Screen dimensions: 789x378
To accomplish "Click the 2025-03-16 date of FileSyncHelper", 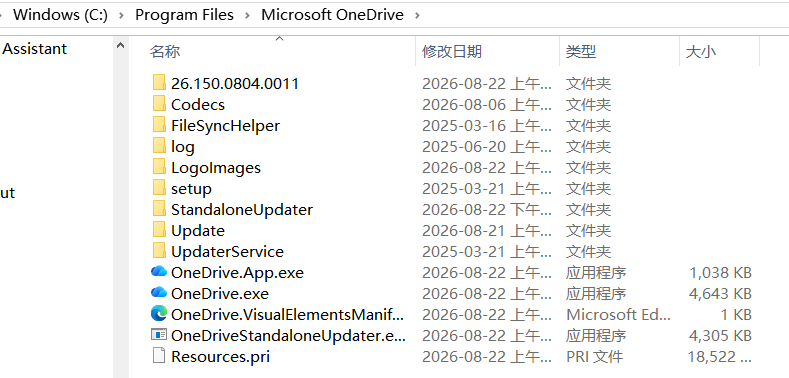I will pyautogui.click(x=487, y=125).
